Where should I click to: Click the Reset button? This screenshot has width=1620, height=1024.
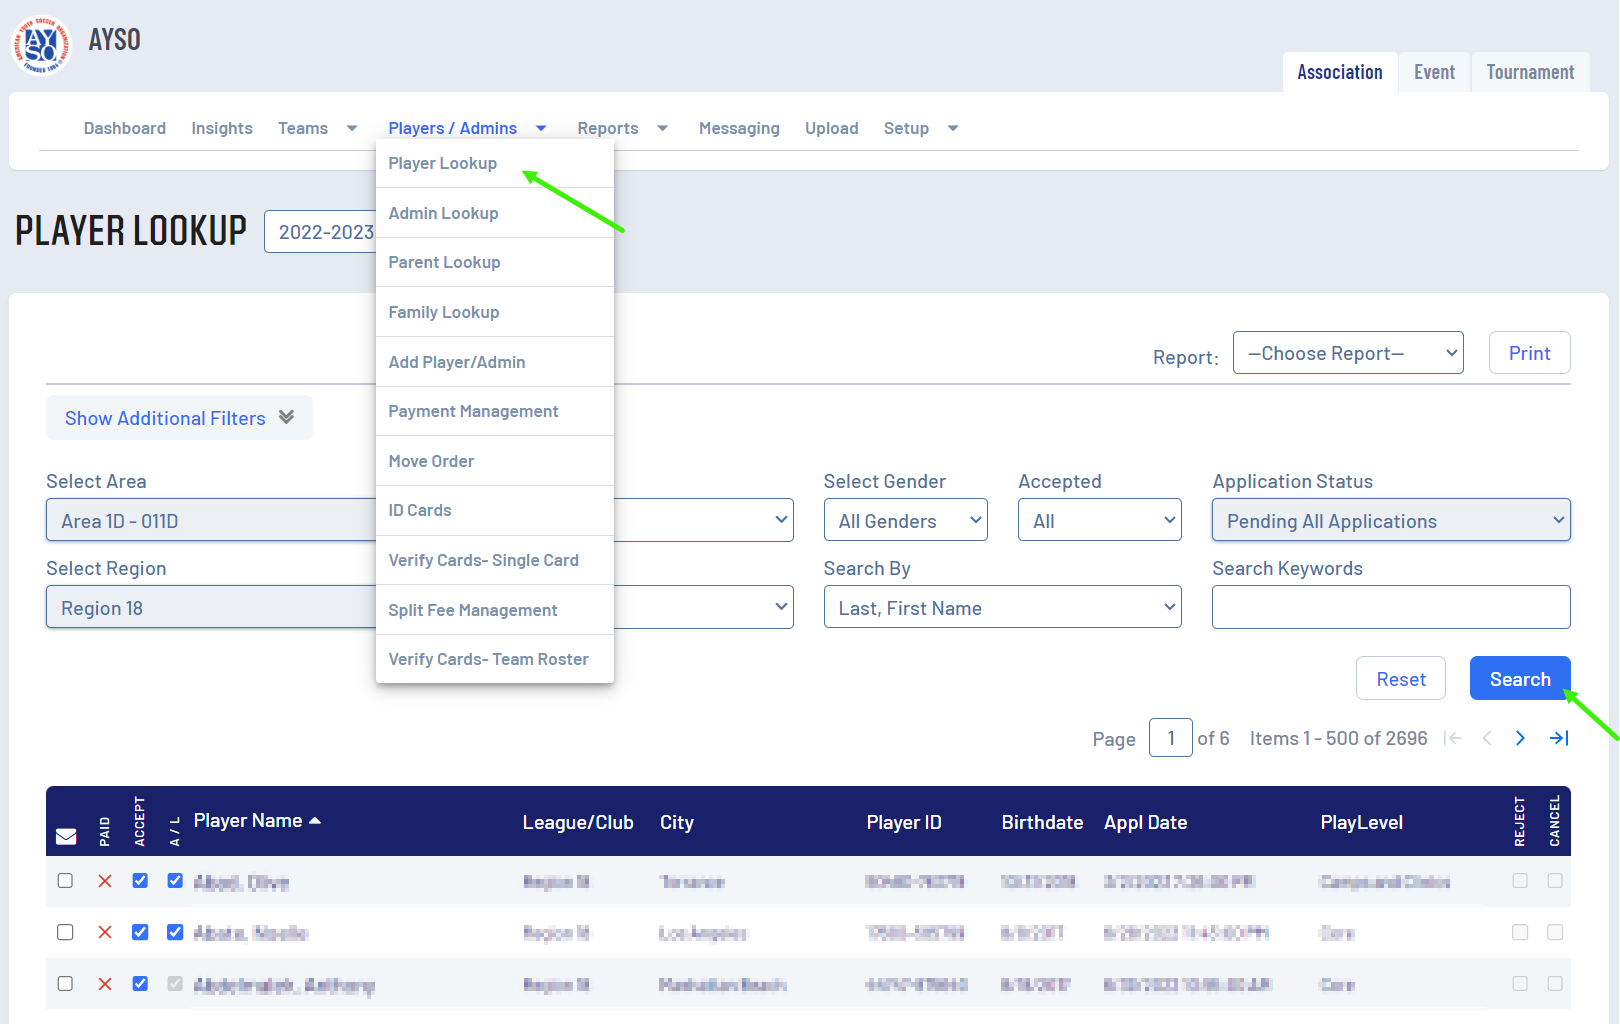pos(1400,679)
